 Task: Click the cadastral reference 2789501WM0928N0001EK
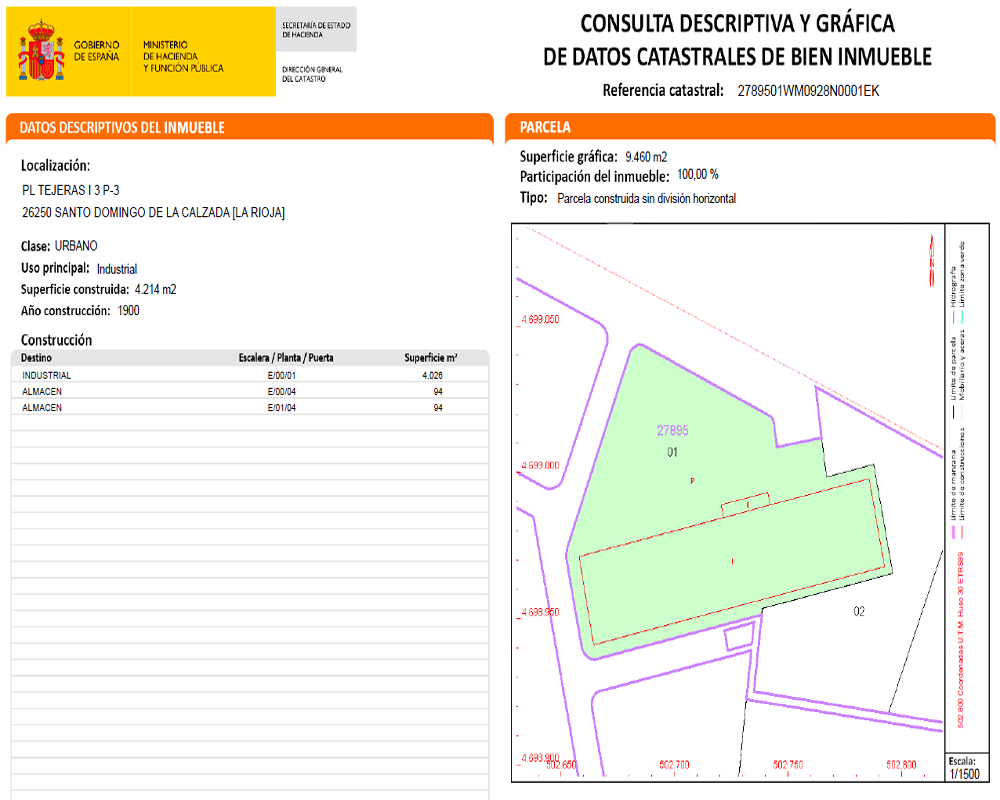tap(807, 91)
